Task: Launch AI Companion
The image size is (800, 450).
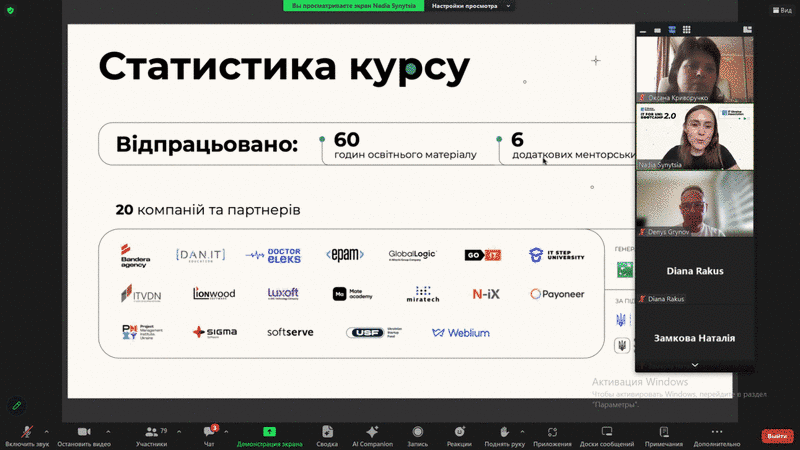Action: tap(372, 436)
